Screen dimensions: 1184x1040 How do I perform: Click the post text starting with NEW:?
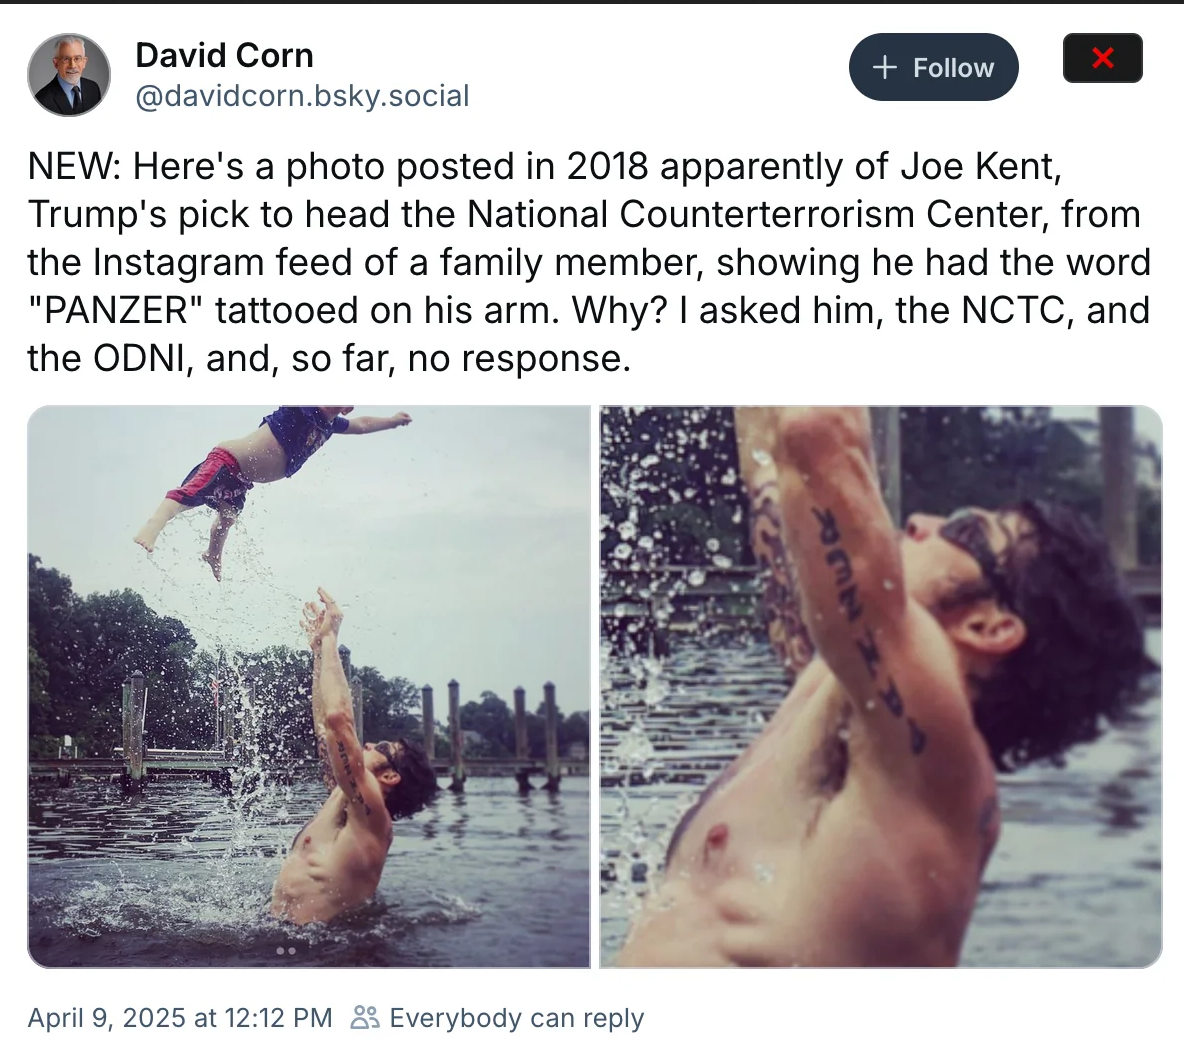pos(589,261)
